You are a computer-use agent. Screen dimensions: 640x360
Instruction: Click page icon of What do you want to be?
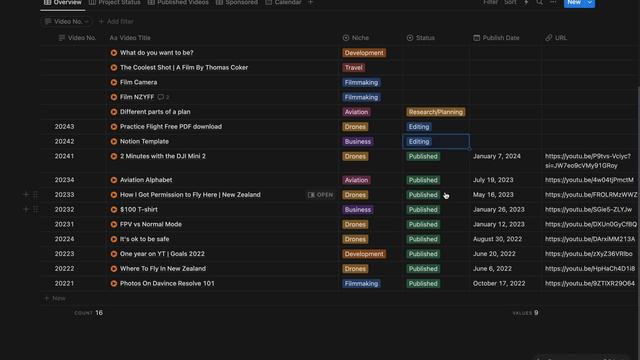click(114, 53)
